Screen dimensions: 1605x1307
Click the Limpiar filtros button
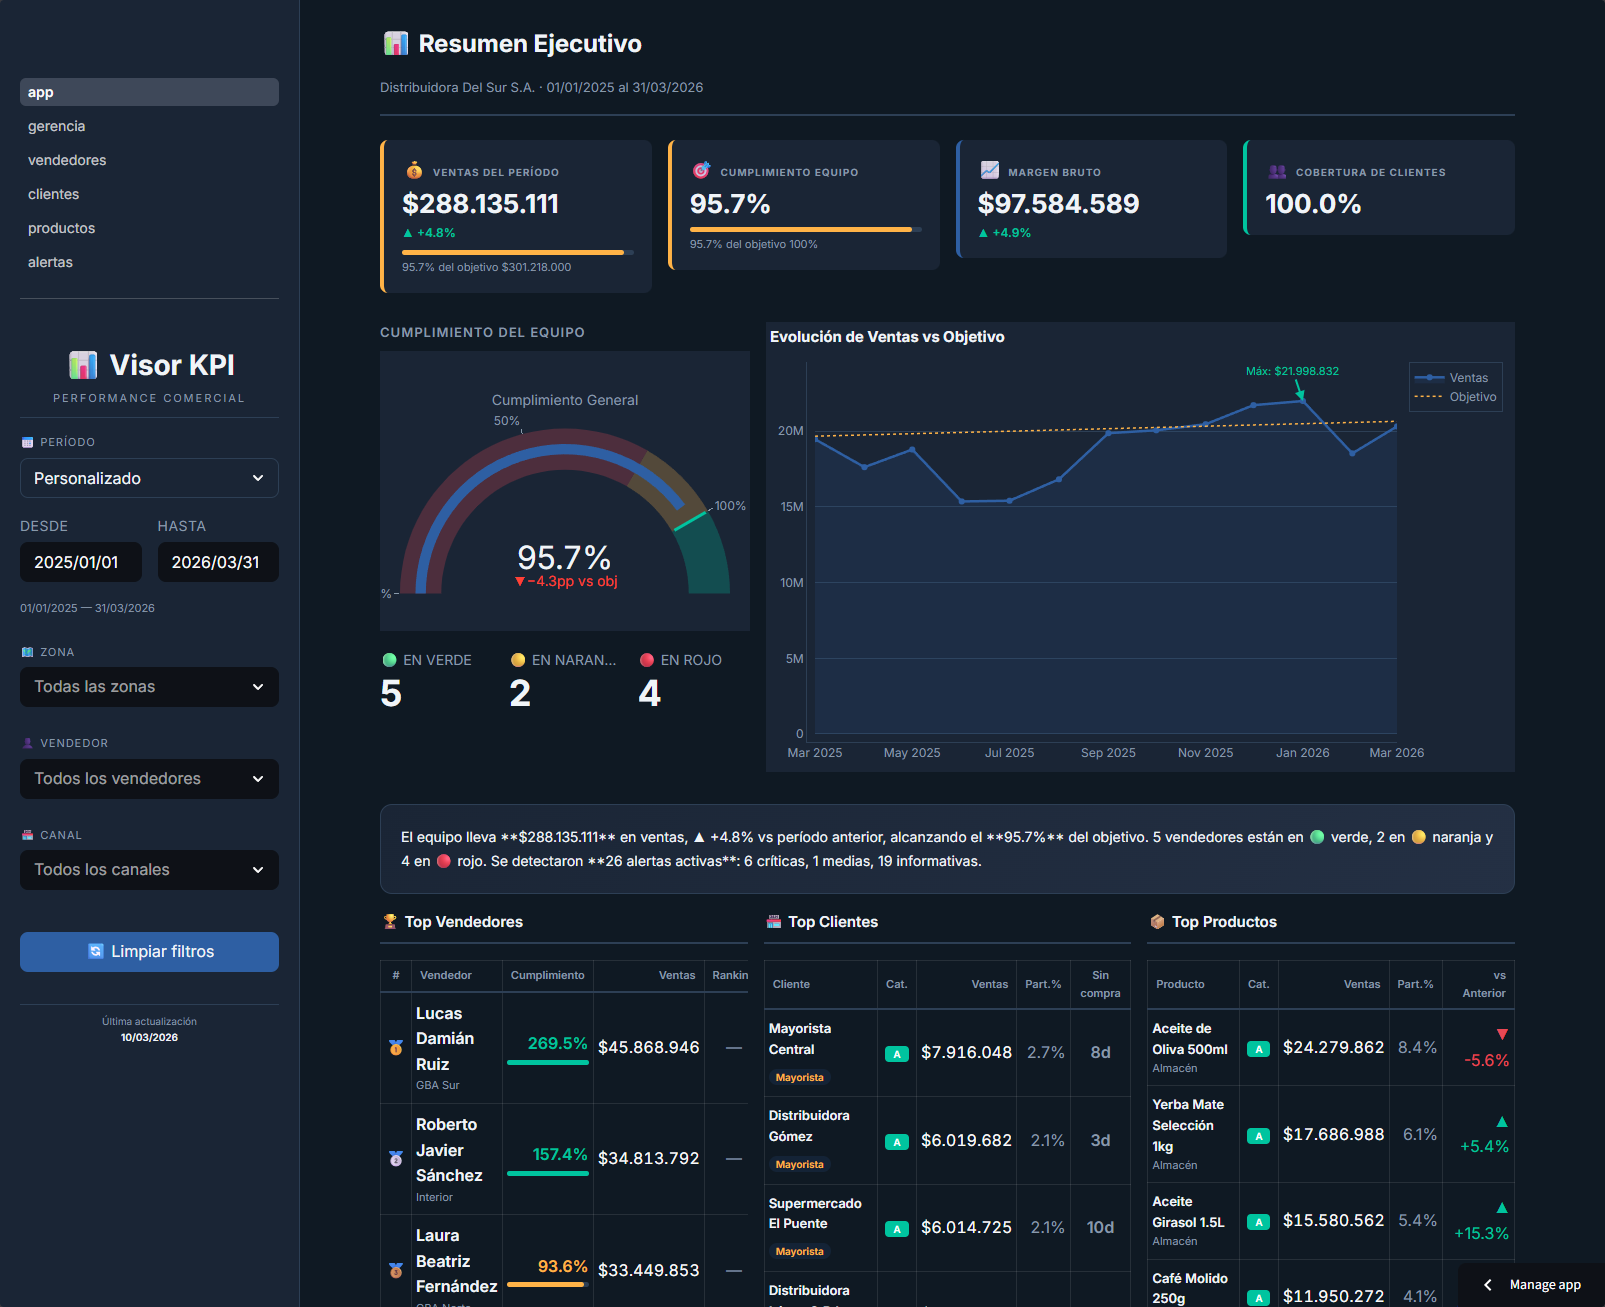[x=149, y=952]
